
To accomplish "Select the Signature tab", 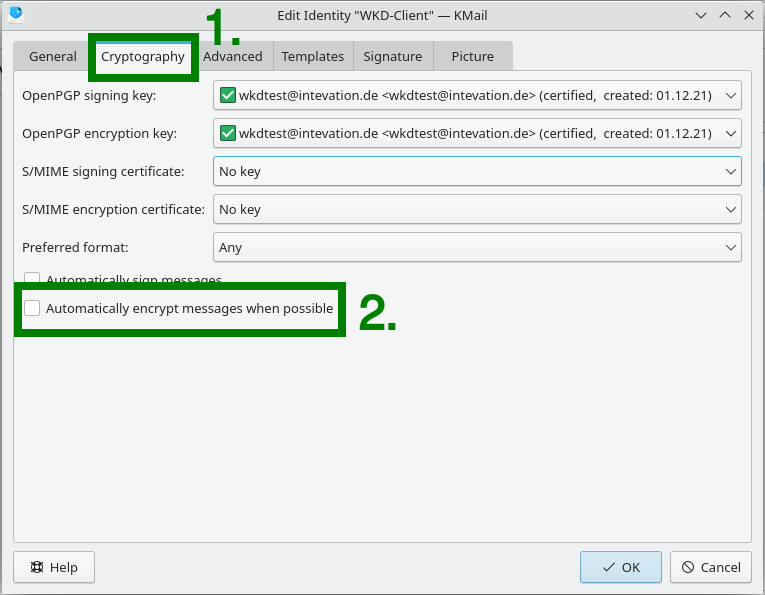I will click(393, 57).
